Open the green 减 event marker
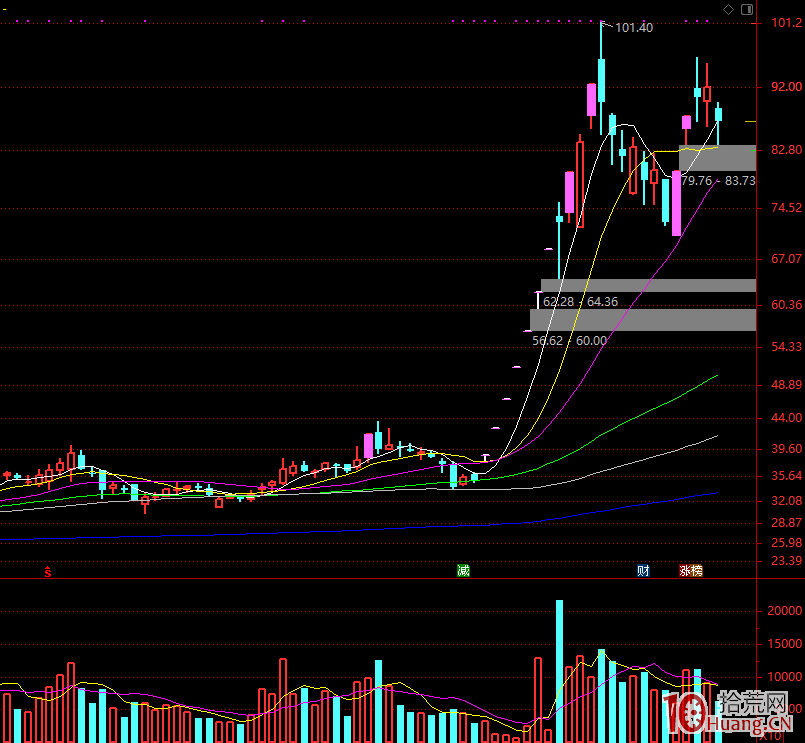The height and width of the screenshot is (743, 805). coord(463,570)
